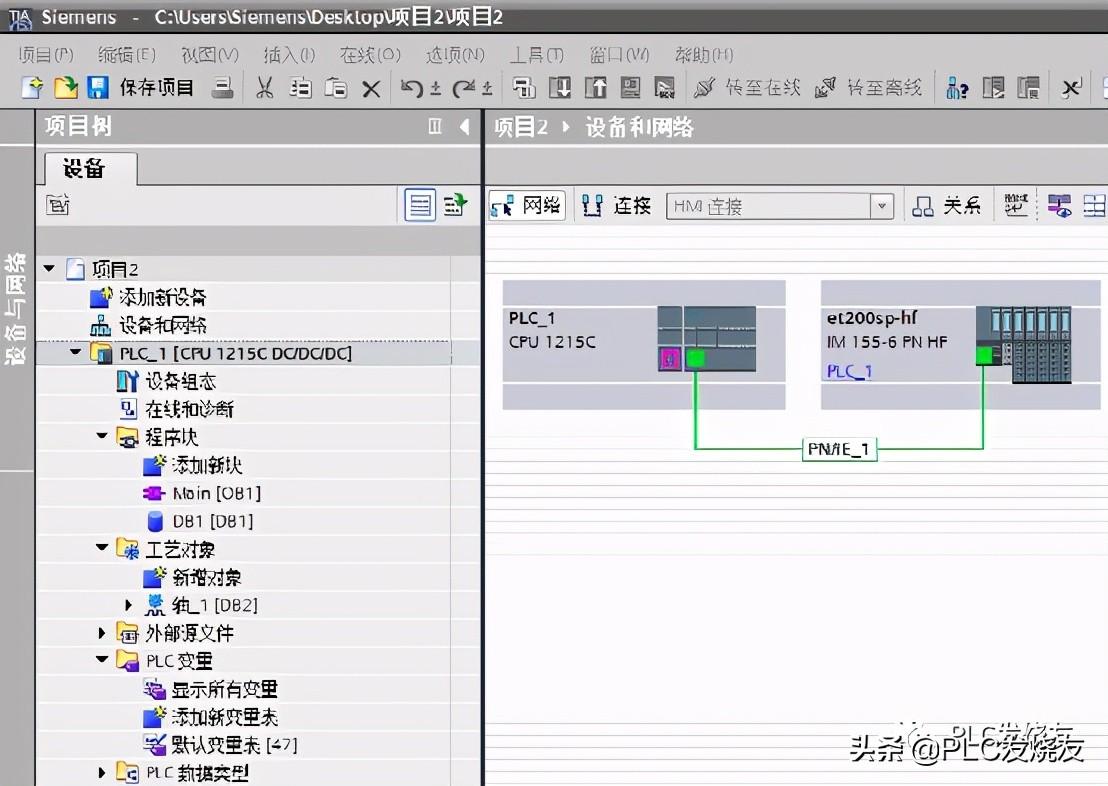Click the Open project folder icon
This screenshot has height=786, width=1108.
[65, 88]
